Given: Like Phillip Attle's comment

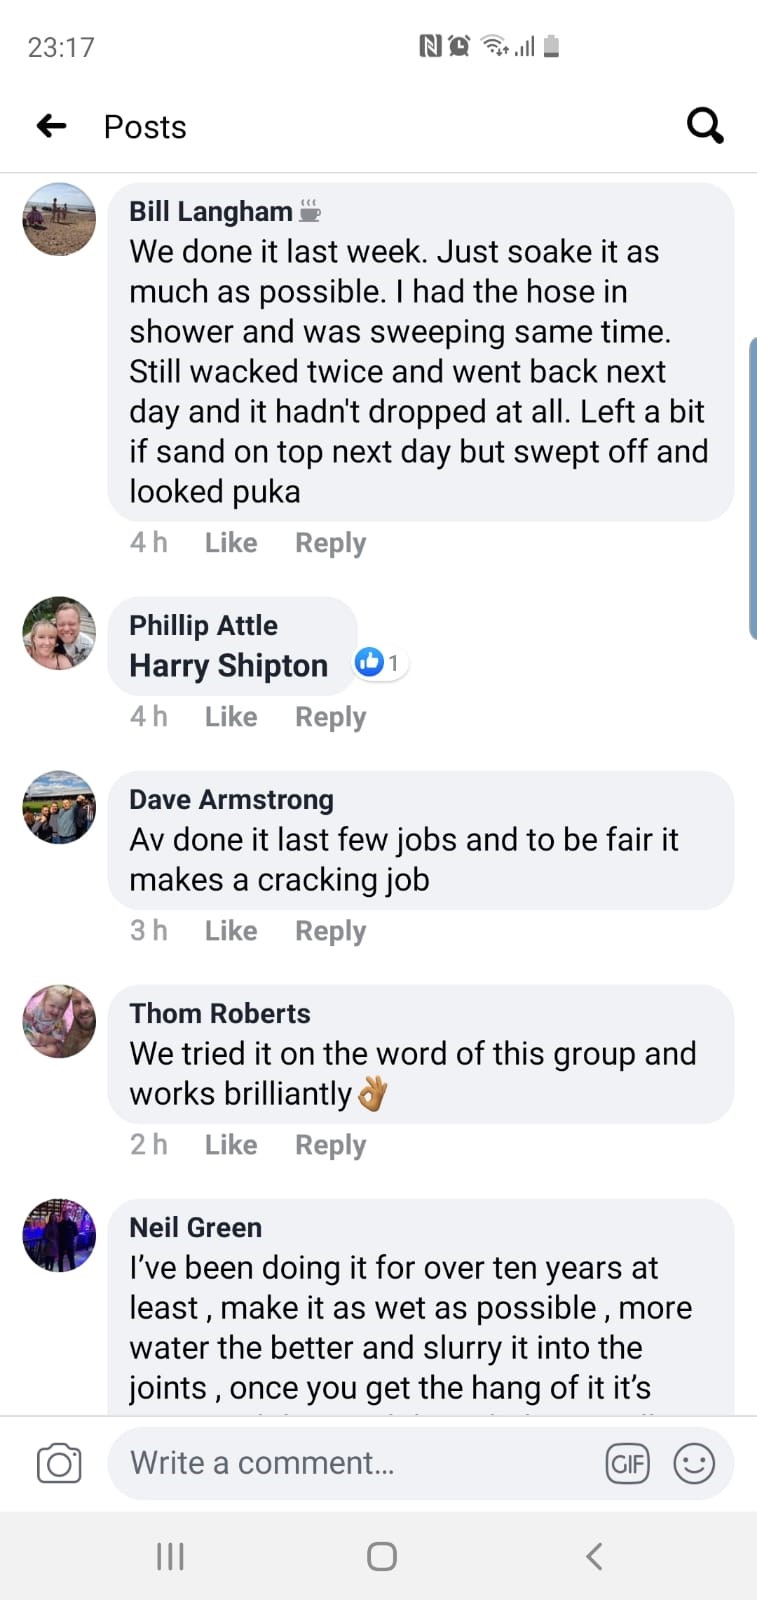Looking at the screenshot, I should click(x=231, y=717).
